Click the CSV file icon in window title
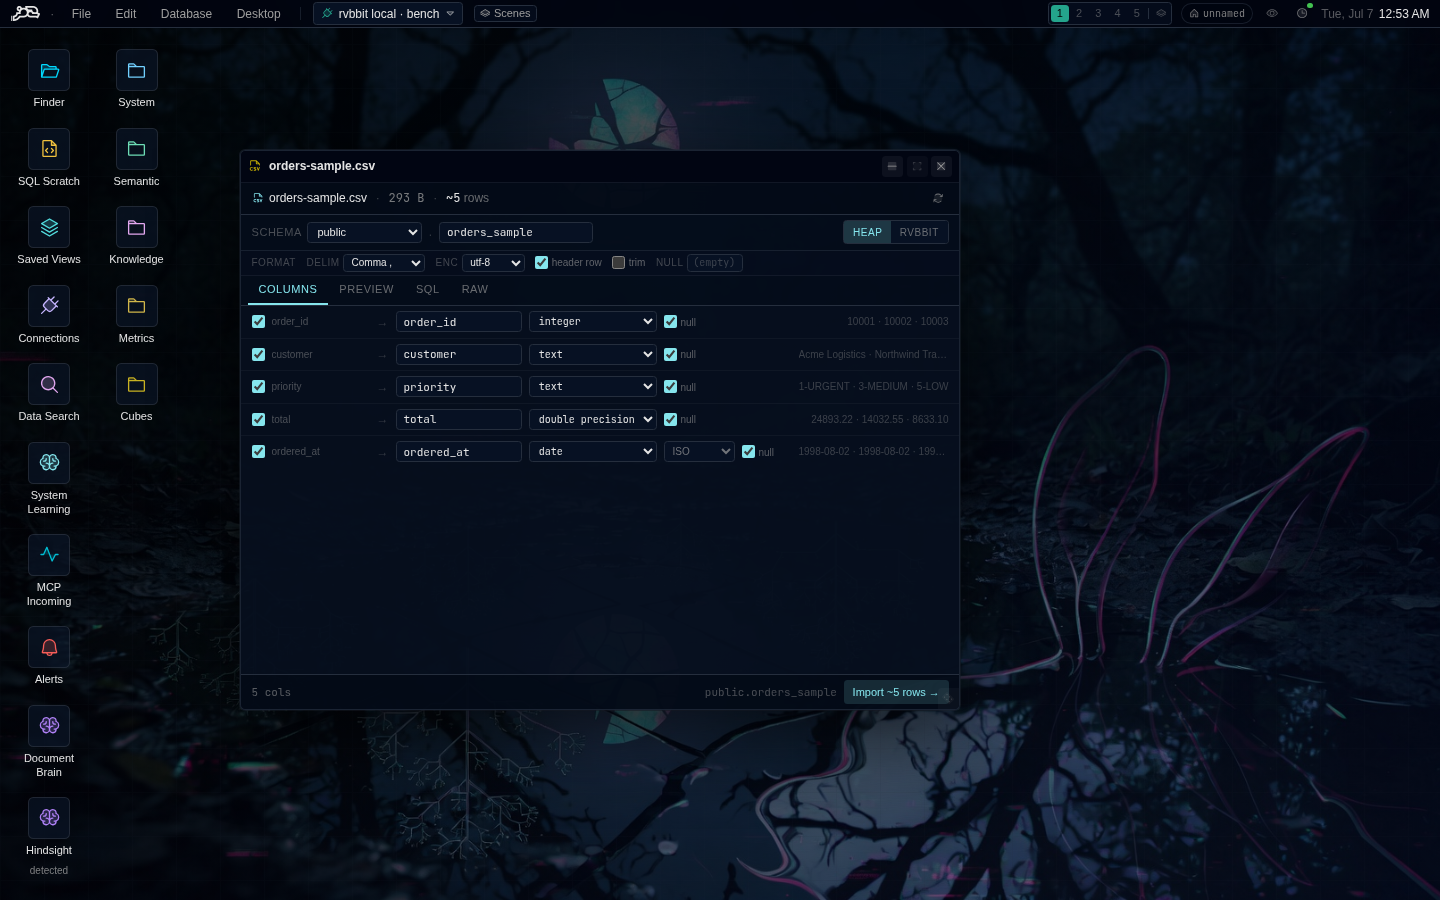Screen dimensions: 1440x900 pos(255,166)
